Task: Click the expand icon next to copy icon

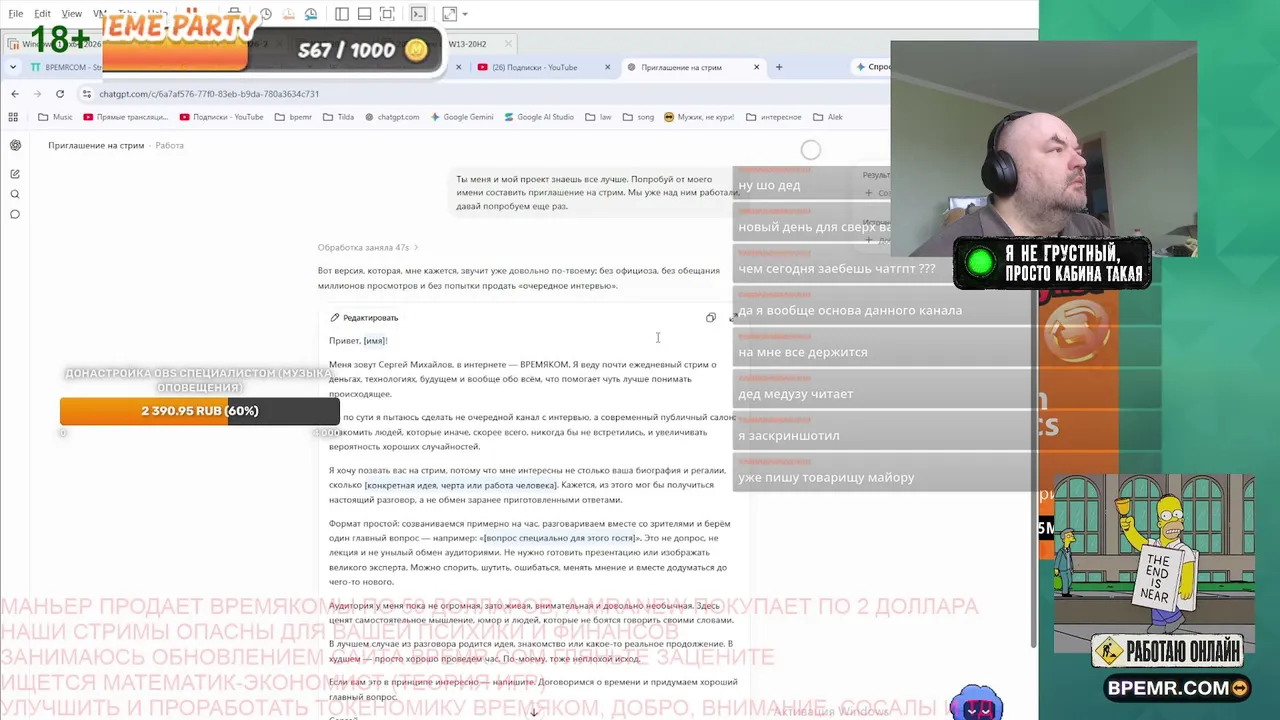Action: click(x=733, y=318)
